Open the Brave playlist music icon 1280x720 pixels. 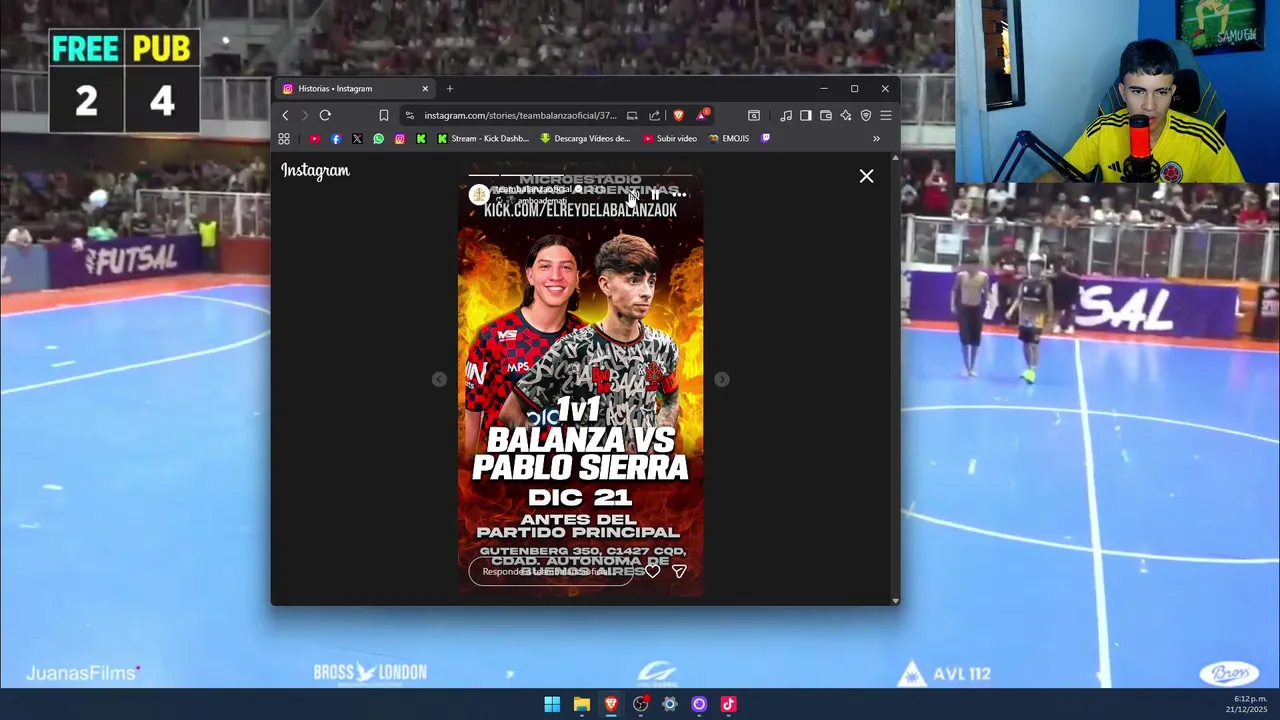coord(786,116)
